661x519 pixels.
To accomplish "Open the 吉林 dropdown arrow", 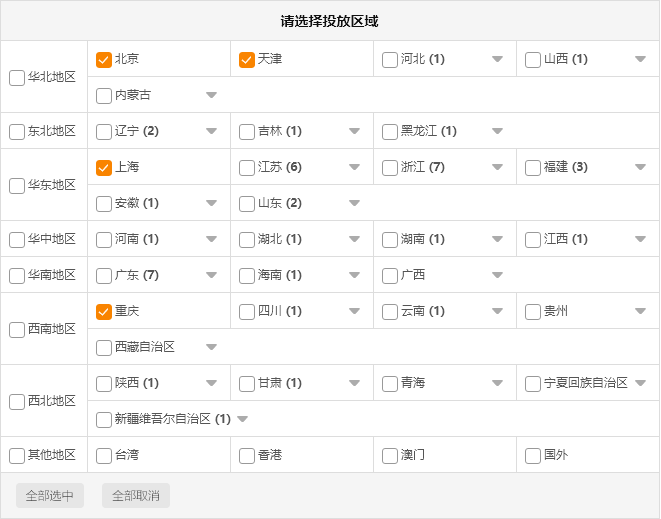I will tap(355, 131).
